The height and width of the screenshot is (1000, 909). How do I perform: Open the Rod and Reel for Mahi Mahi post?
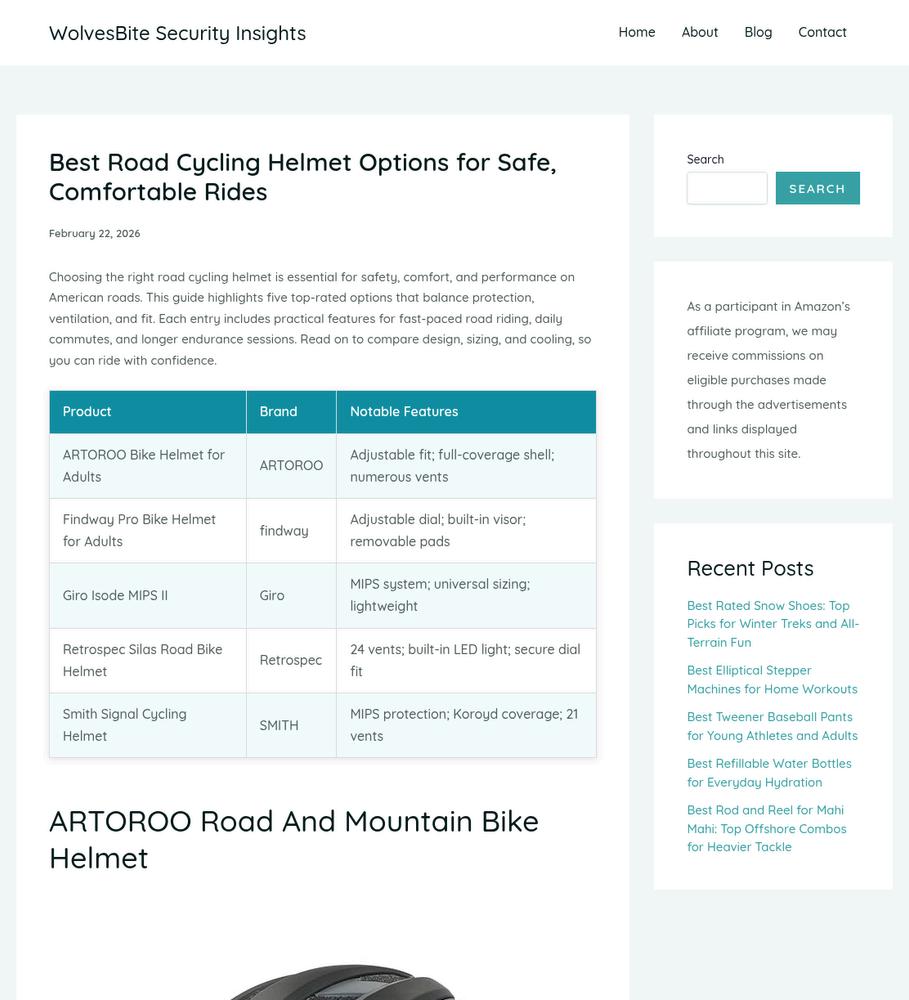click(766, 828)
